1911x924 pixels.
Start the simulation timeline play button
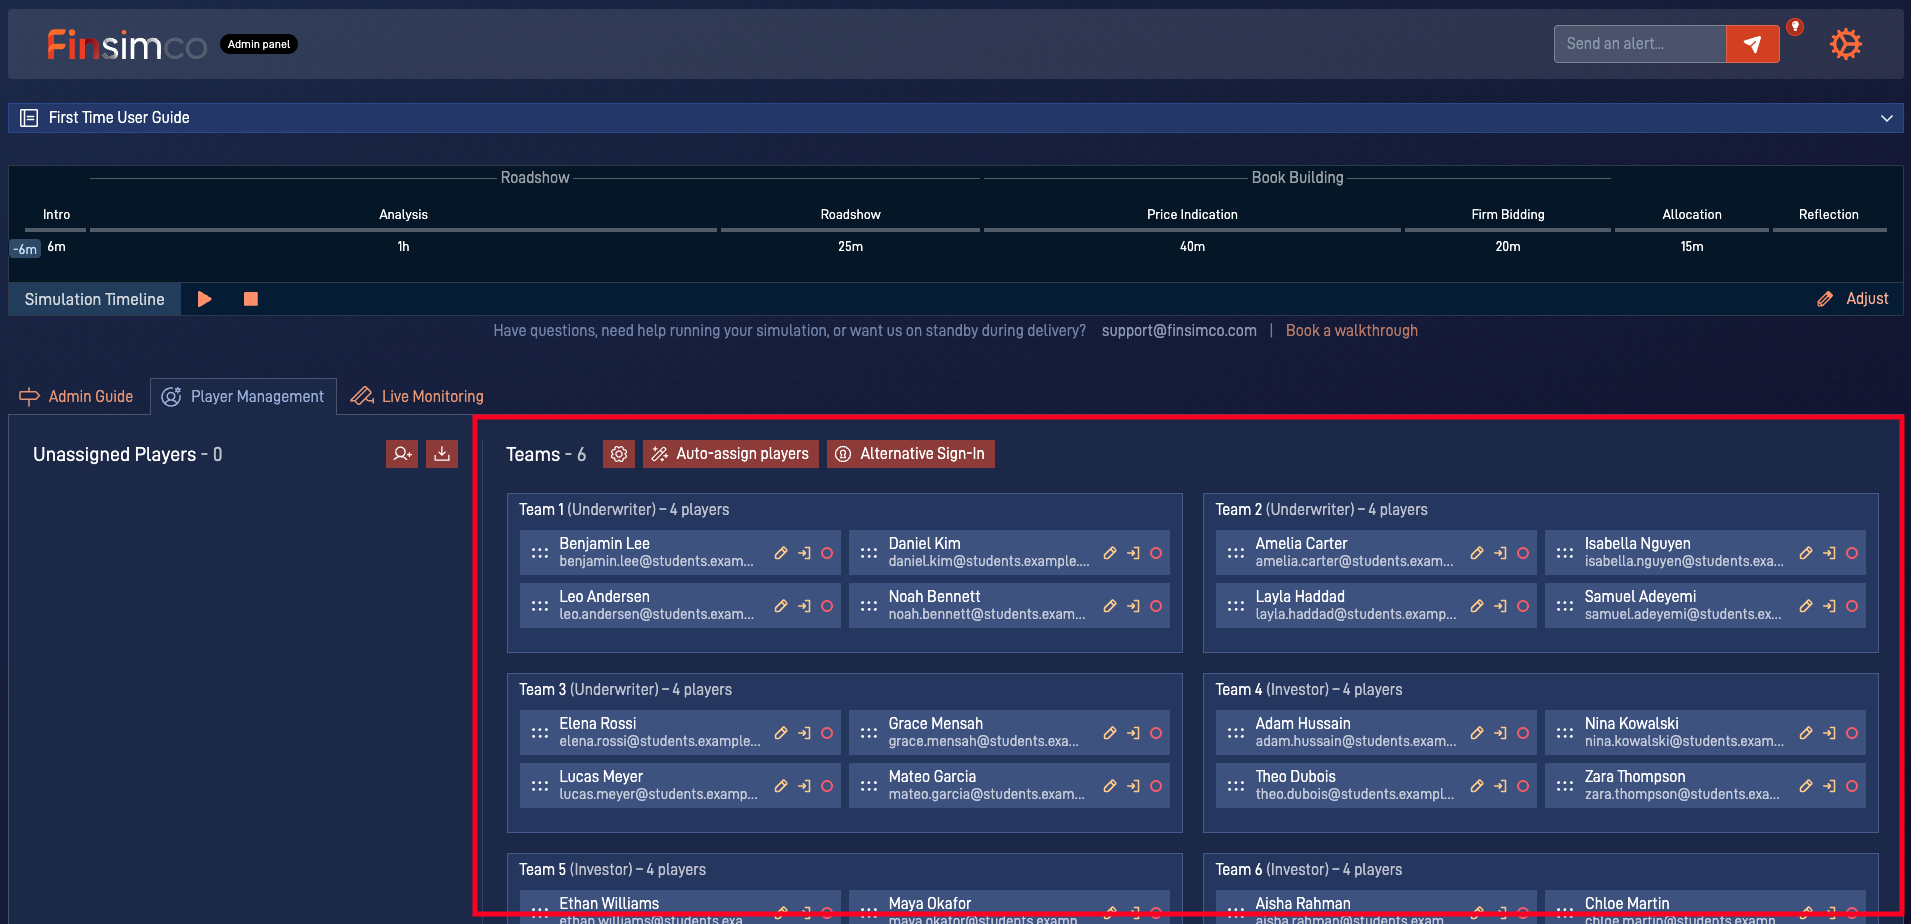point(205,299)
